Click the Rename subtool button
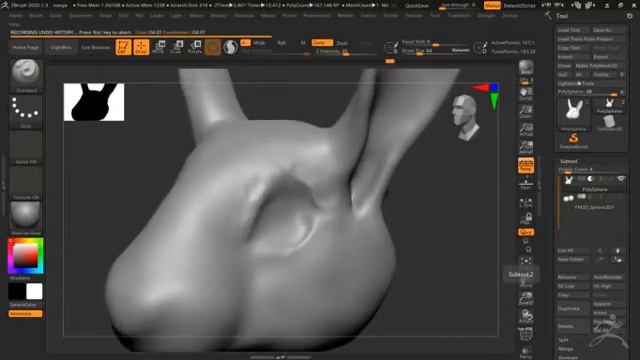The image size is (640, 360). click(x=573, y=277)
